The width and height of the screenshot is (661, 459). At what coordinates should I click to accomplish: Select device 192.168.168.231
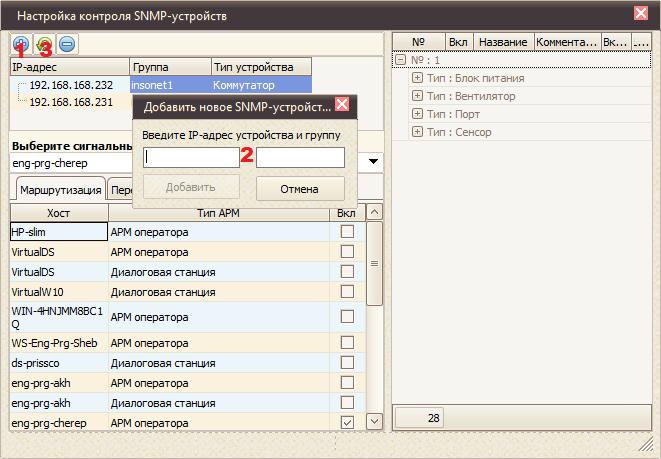tap(71, 102)
